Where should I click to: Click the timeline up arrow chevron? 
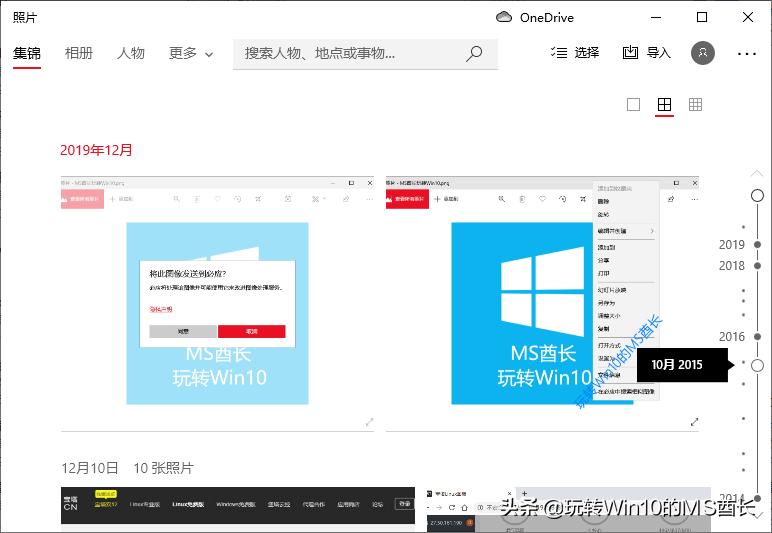(757, 173)
